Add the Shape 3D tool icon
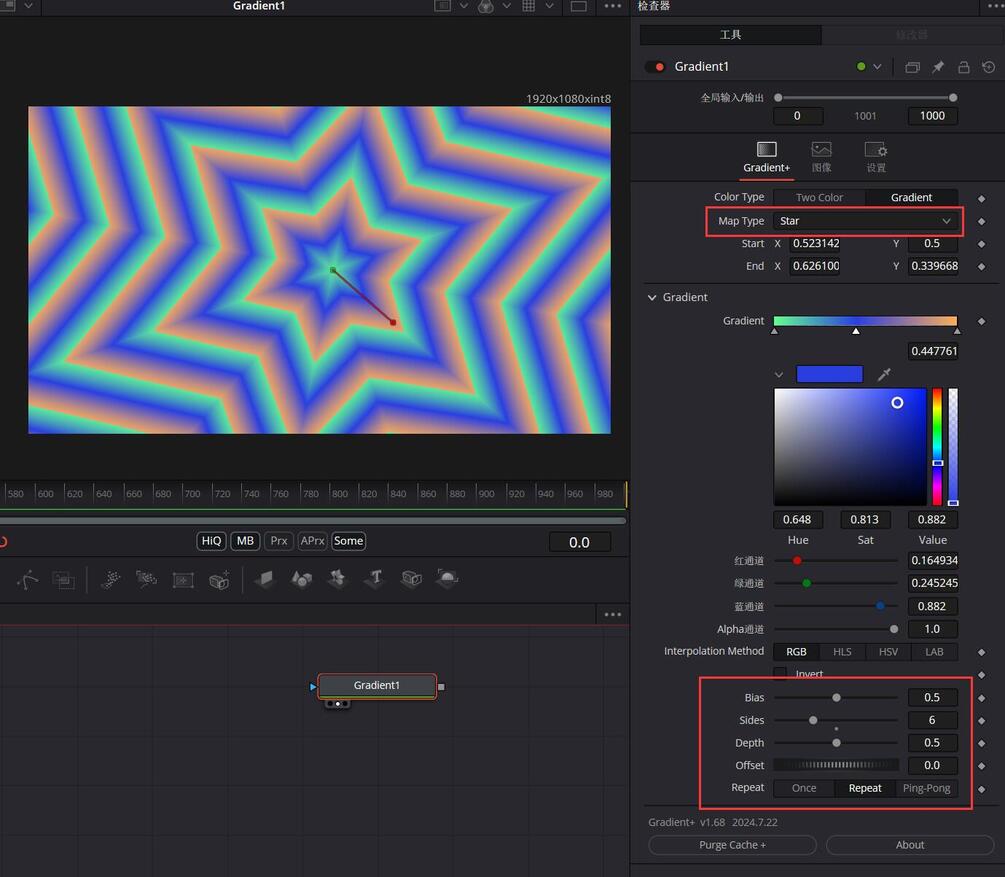 [x=301, y=580]
